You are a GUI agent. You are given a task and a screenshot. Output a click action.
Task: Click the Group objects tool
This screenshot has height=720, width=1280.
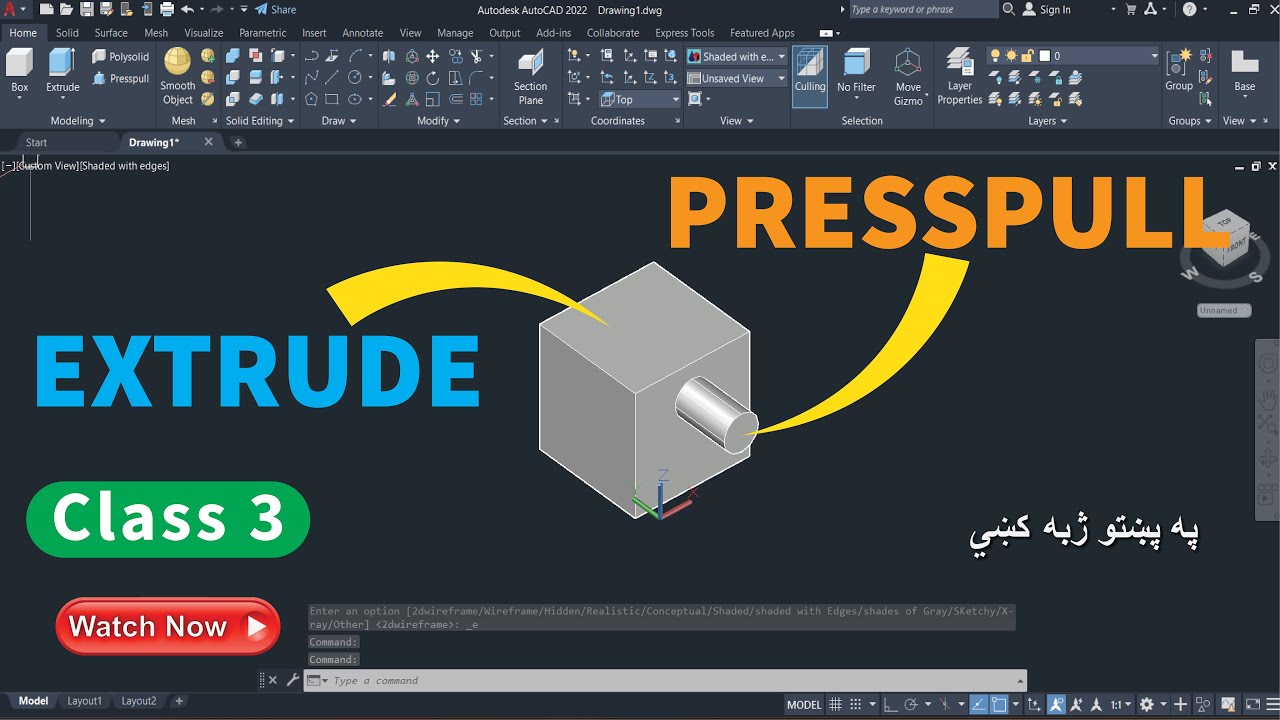point(1179,70)
